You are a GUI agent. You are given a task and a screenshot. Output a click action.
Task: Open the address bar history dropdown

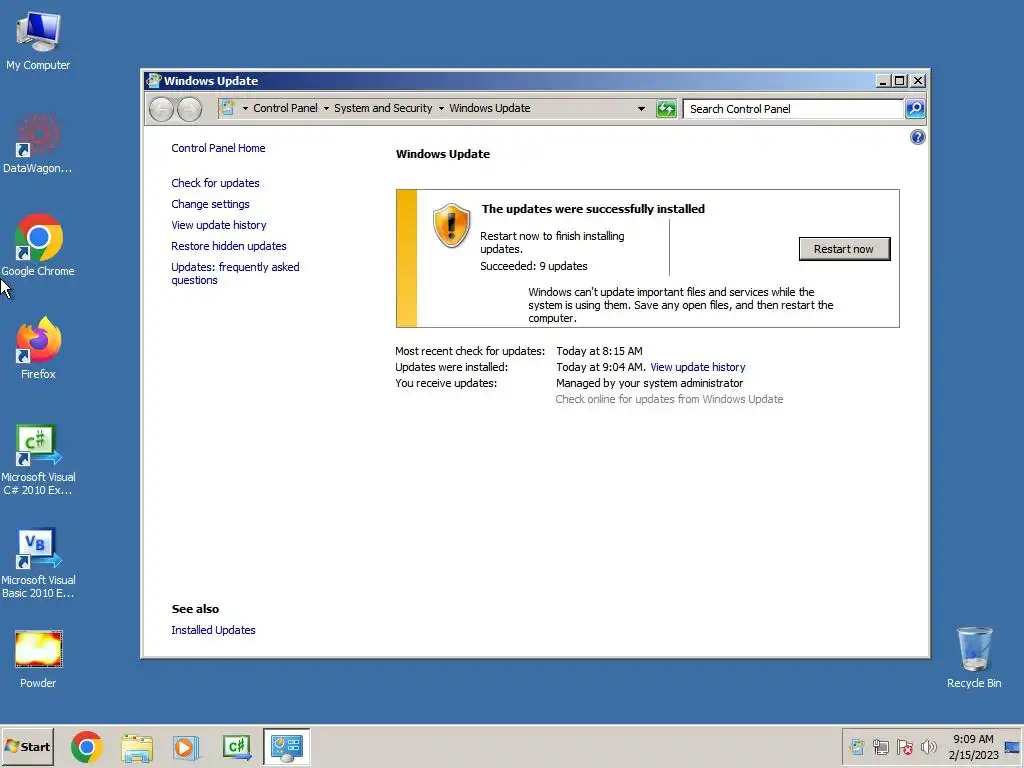click(641, 108)
